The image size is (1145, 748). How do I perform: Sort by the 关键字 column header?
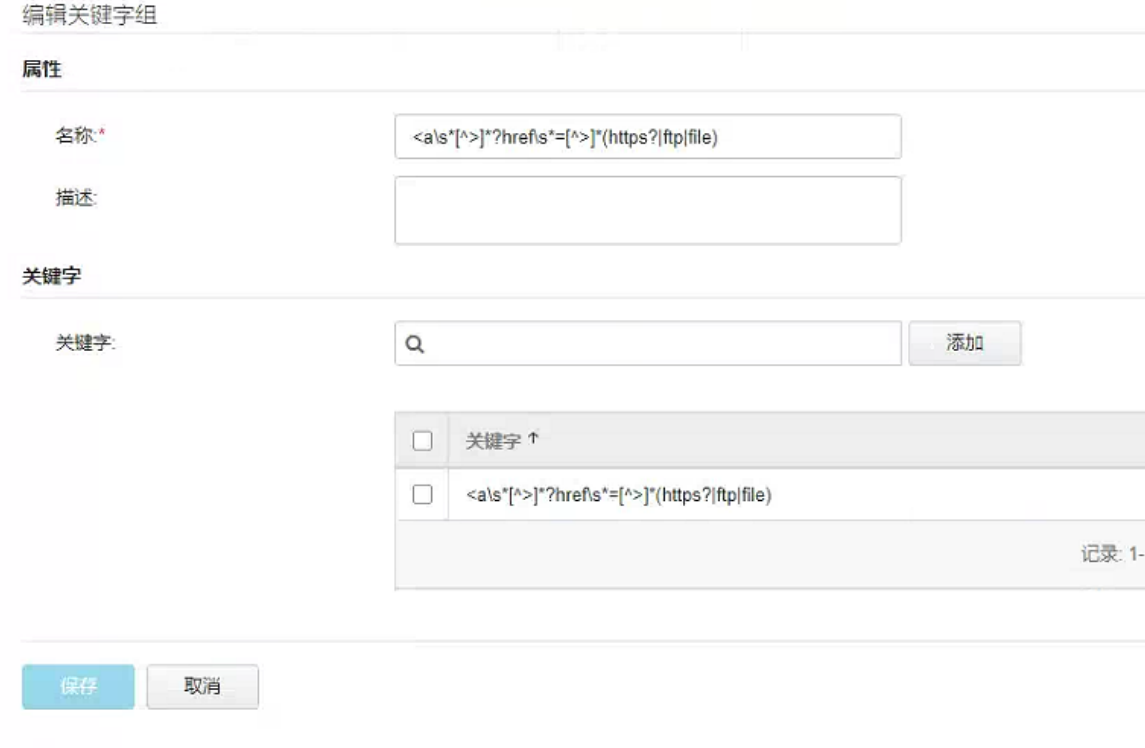point(493,441)
